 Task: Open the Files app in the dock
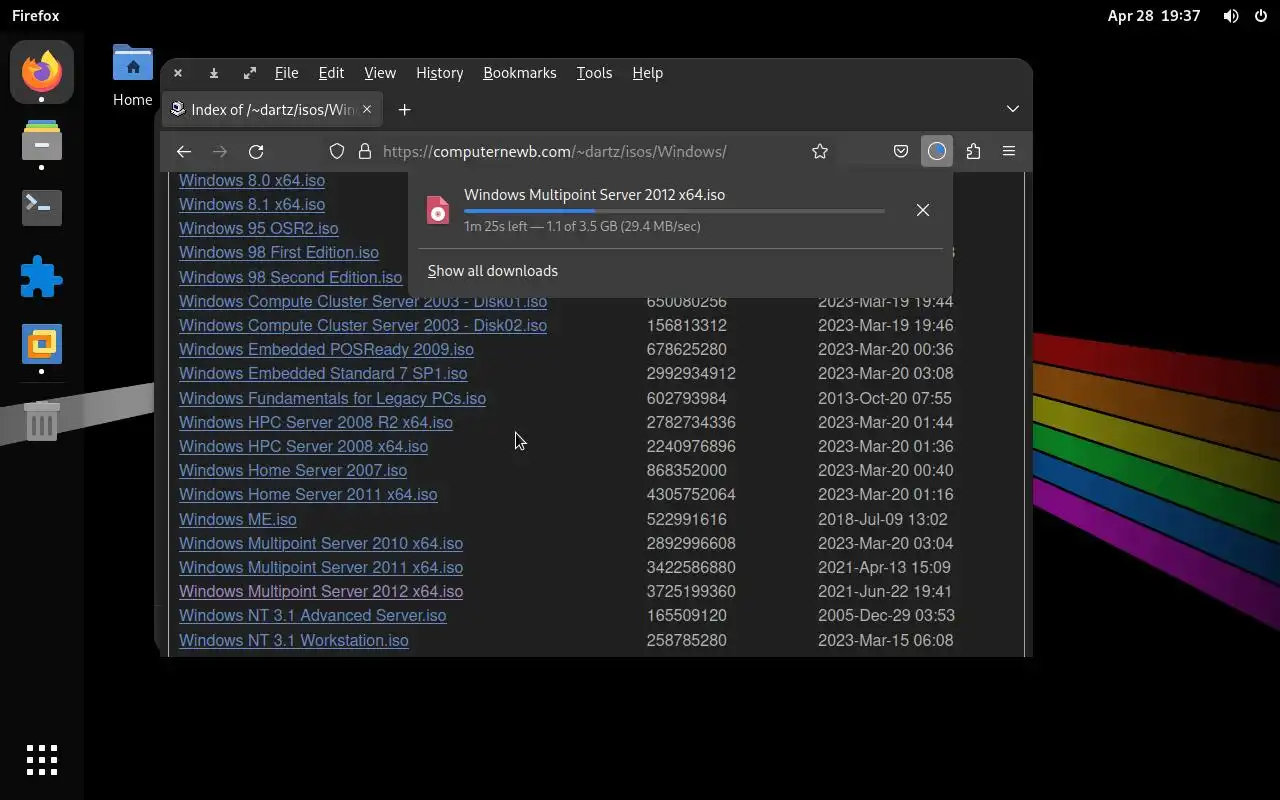pos(42,143)
